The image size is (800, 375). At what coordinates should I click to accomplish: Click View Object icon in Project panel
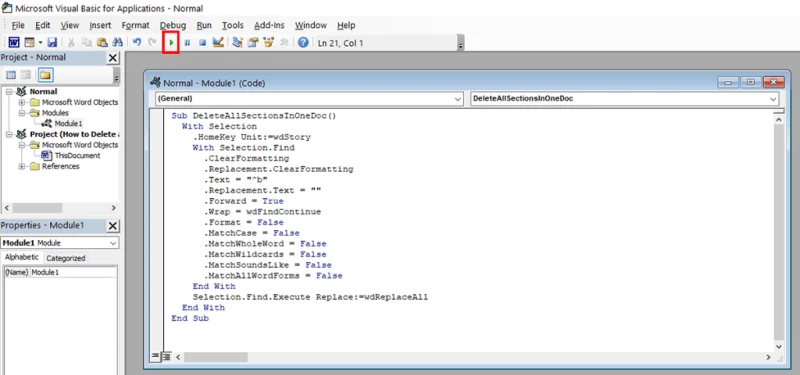point(26,75)
